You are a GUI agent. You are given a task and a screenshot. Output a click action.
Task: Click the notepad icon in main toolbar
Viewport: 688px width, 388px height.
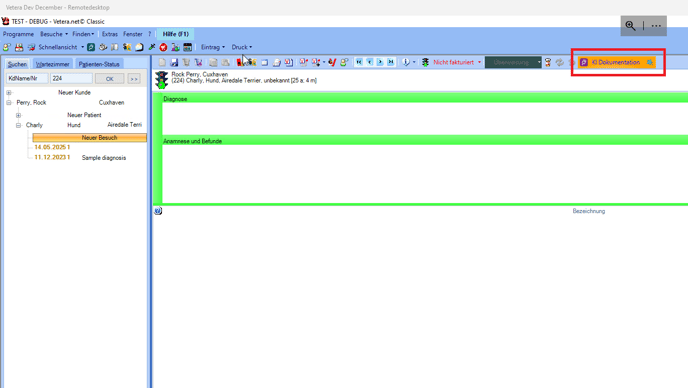tap(139, 47)
